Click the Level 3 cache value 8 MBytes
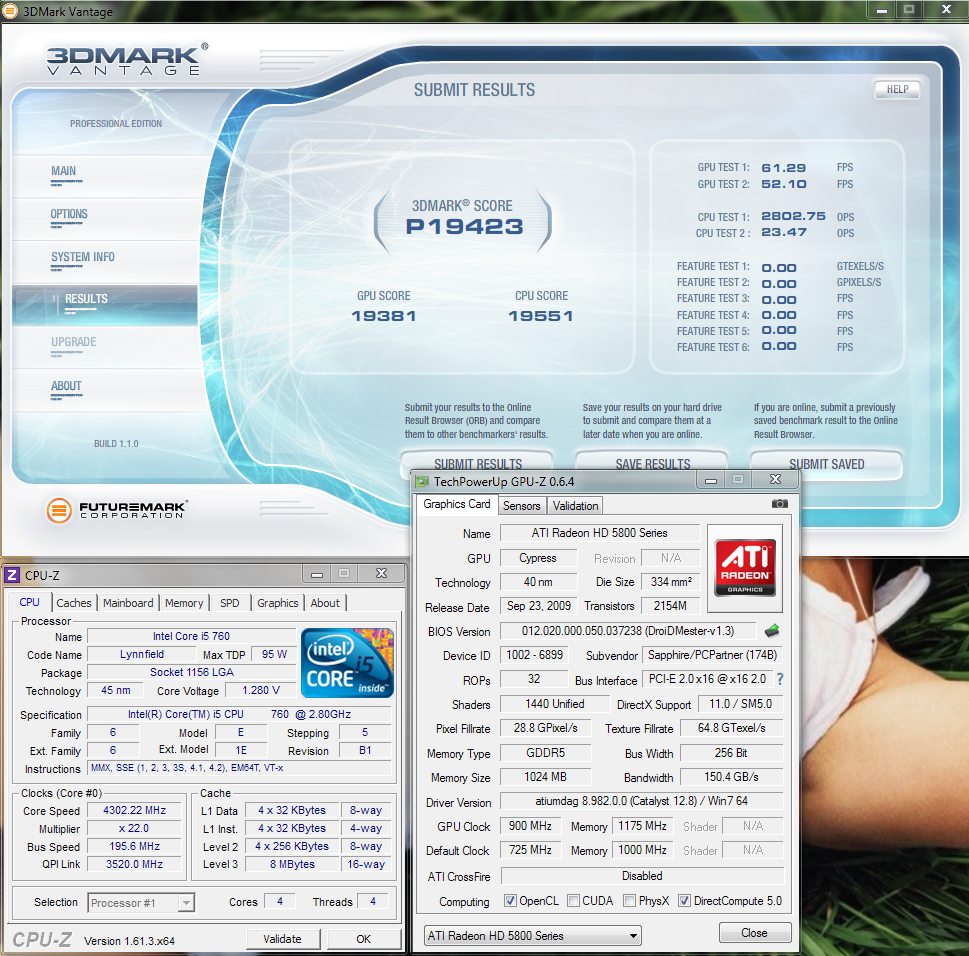Viewport: 969px width, 956px height. pyautogui.click(x=292, y=864)
